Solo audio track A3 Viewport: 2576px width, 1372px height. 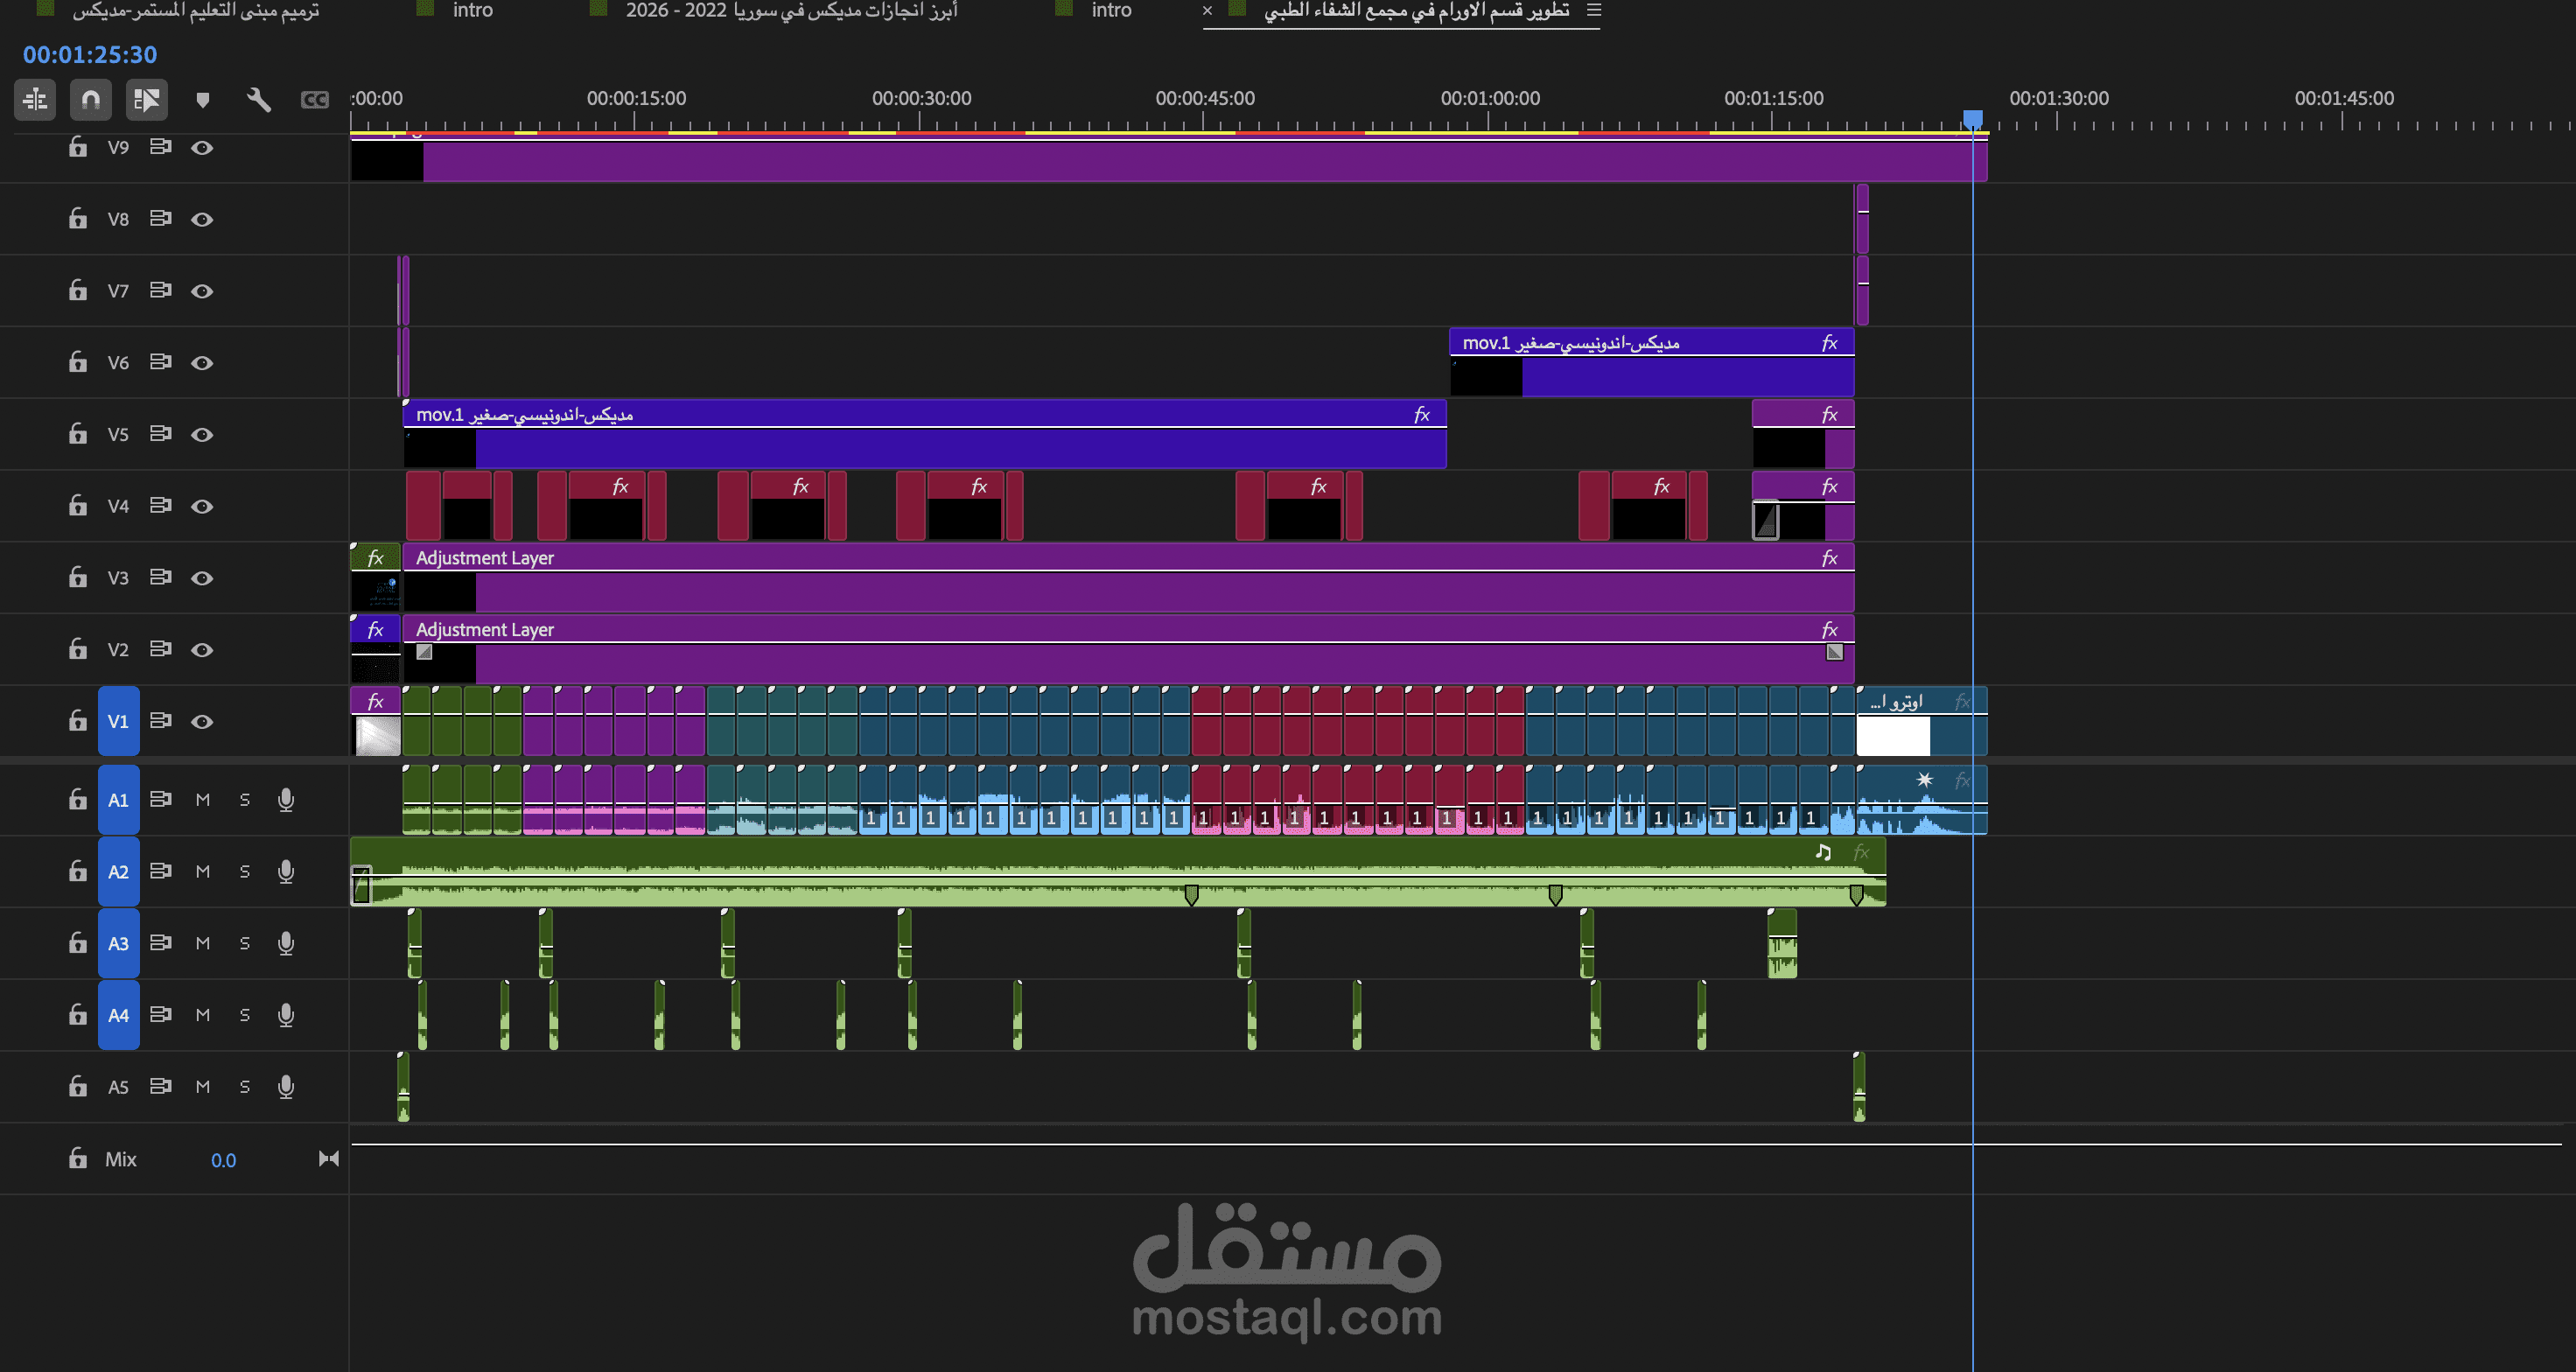pos(245,943)
